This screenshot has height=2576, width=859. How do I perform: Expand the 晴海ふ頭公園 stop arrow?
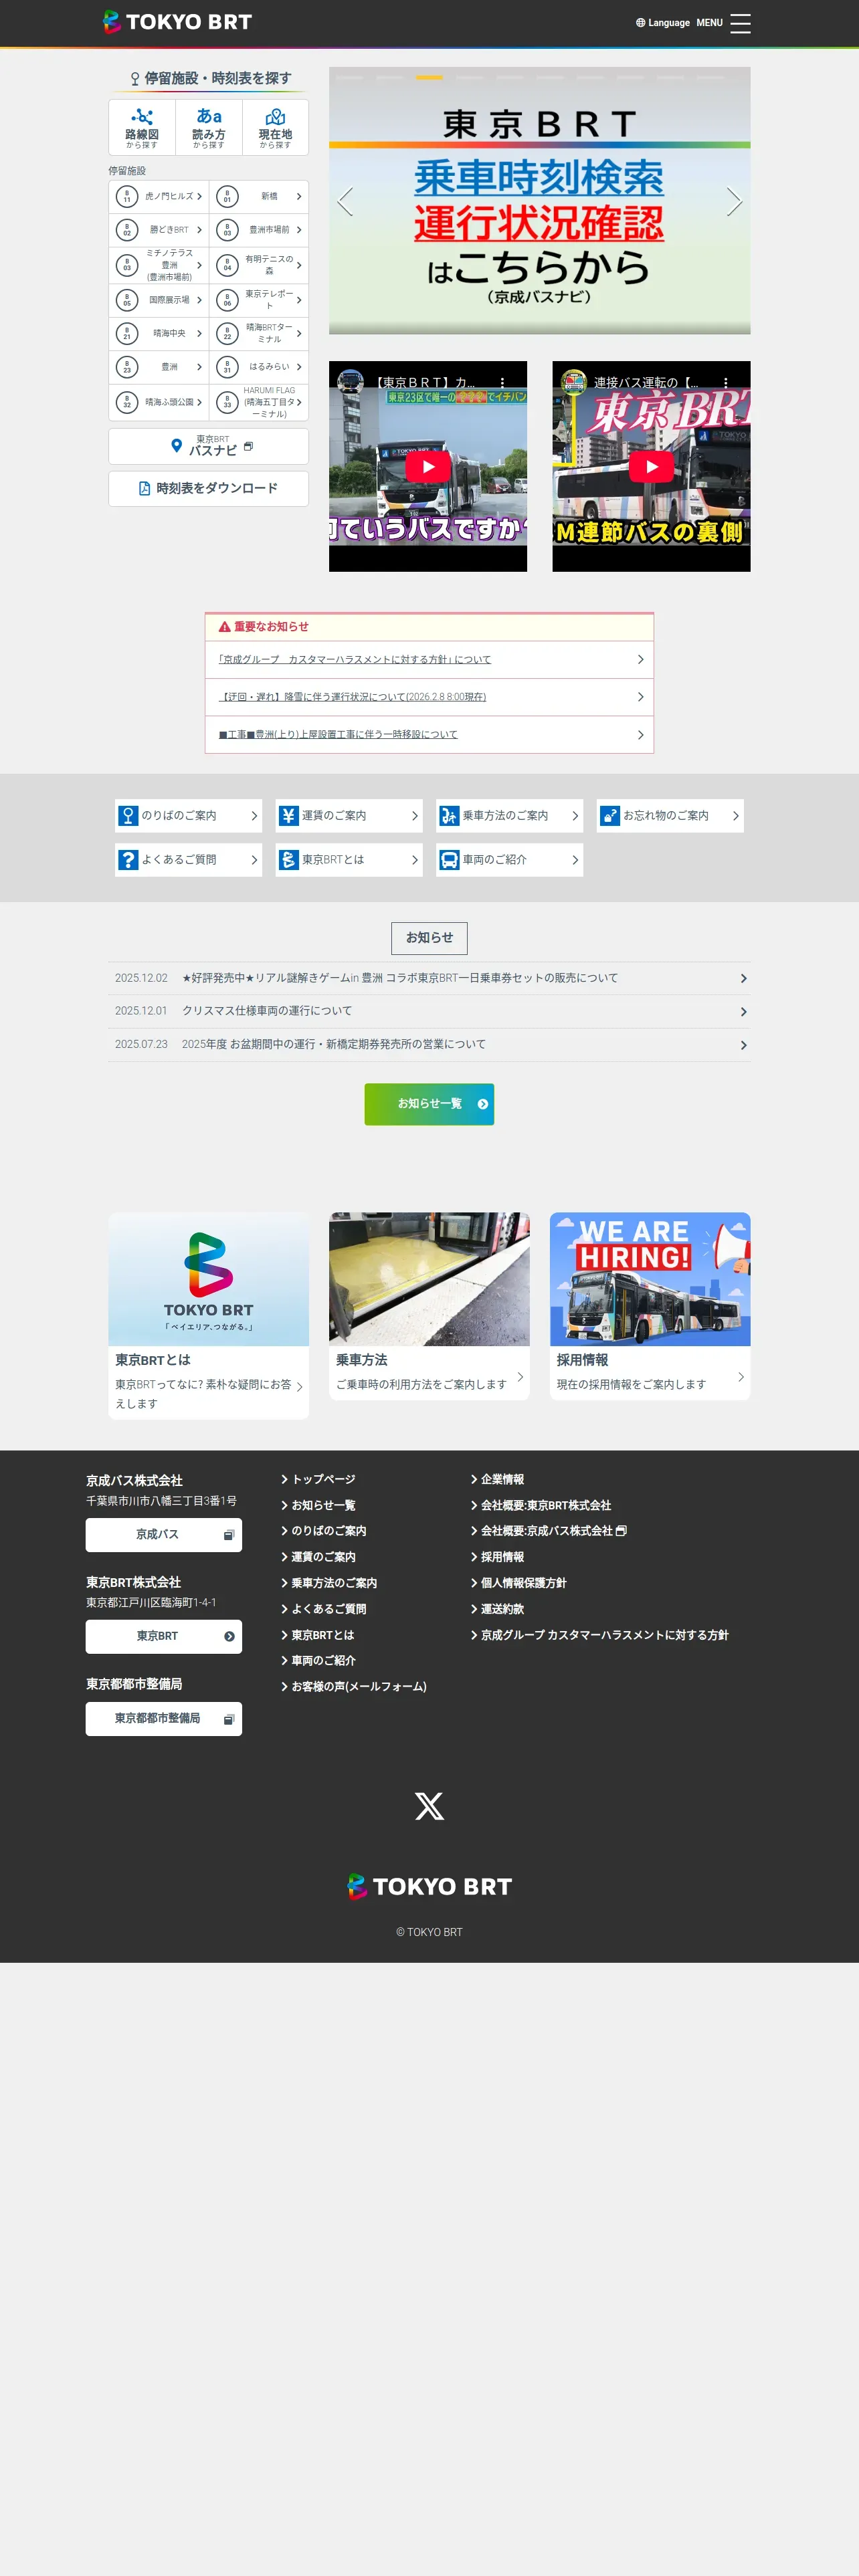point(199,402)
